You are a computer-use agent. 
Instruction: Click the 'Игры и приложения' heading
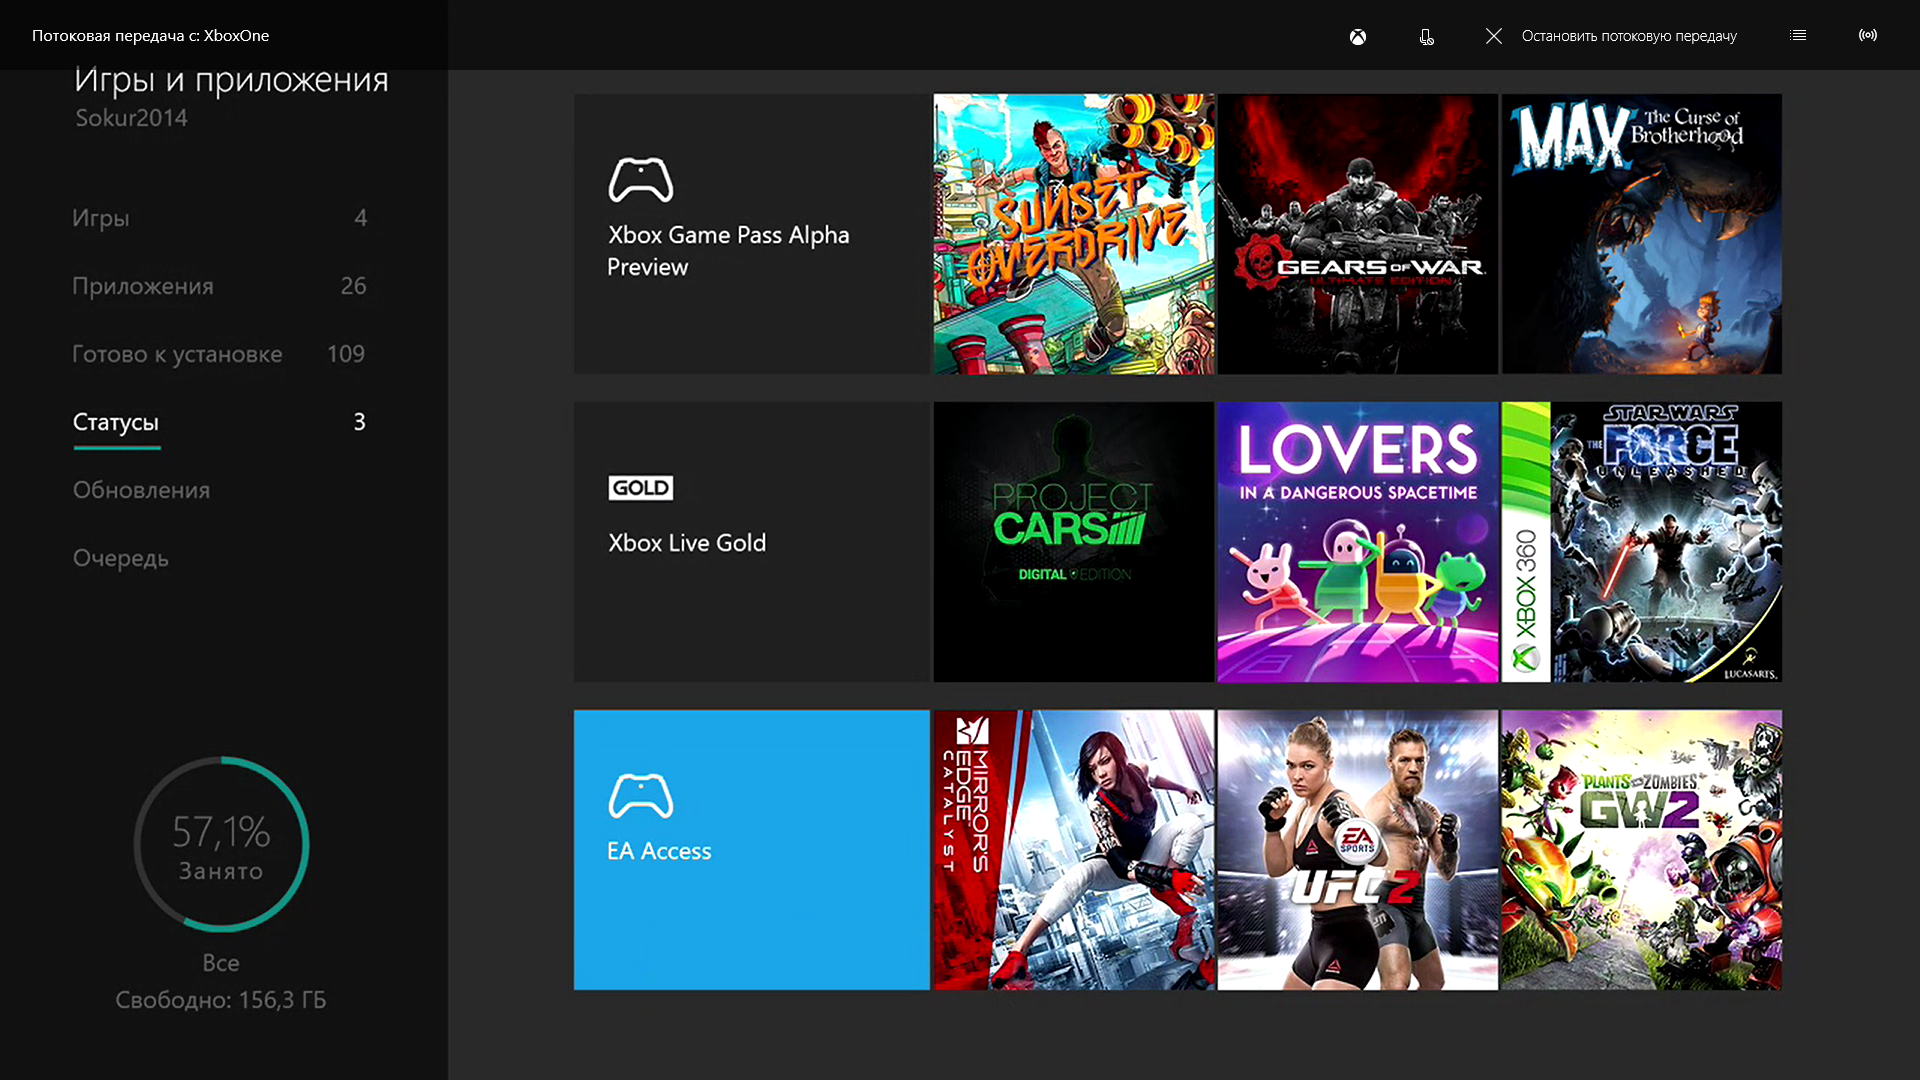point(231,80)
